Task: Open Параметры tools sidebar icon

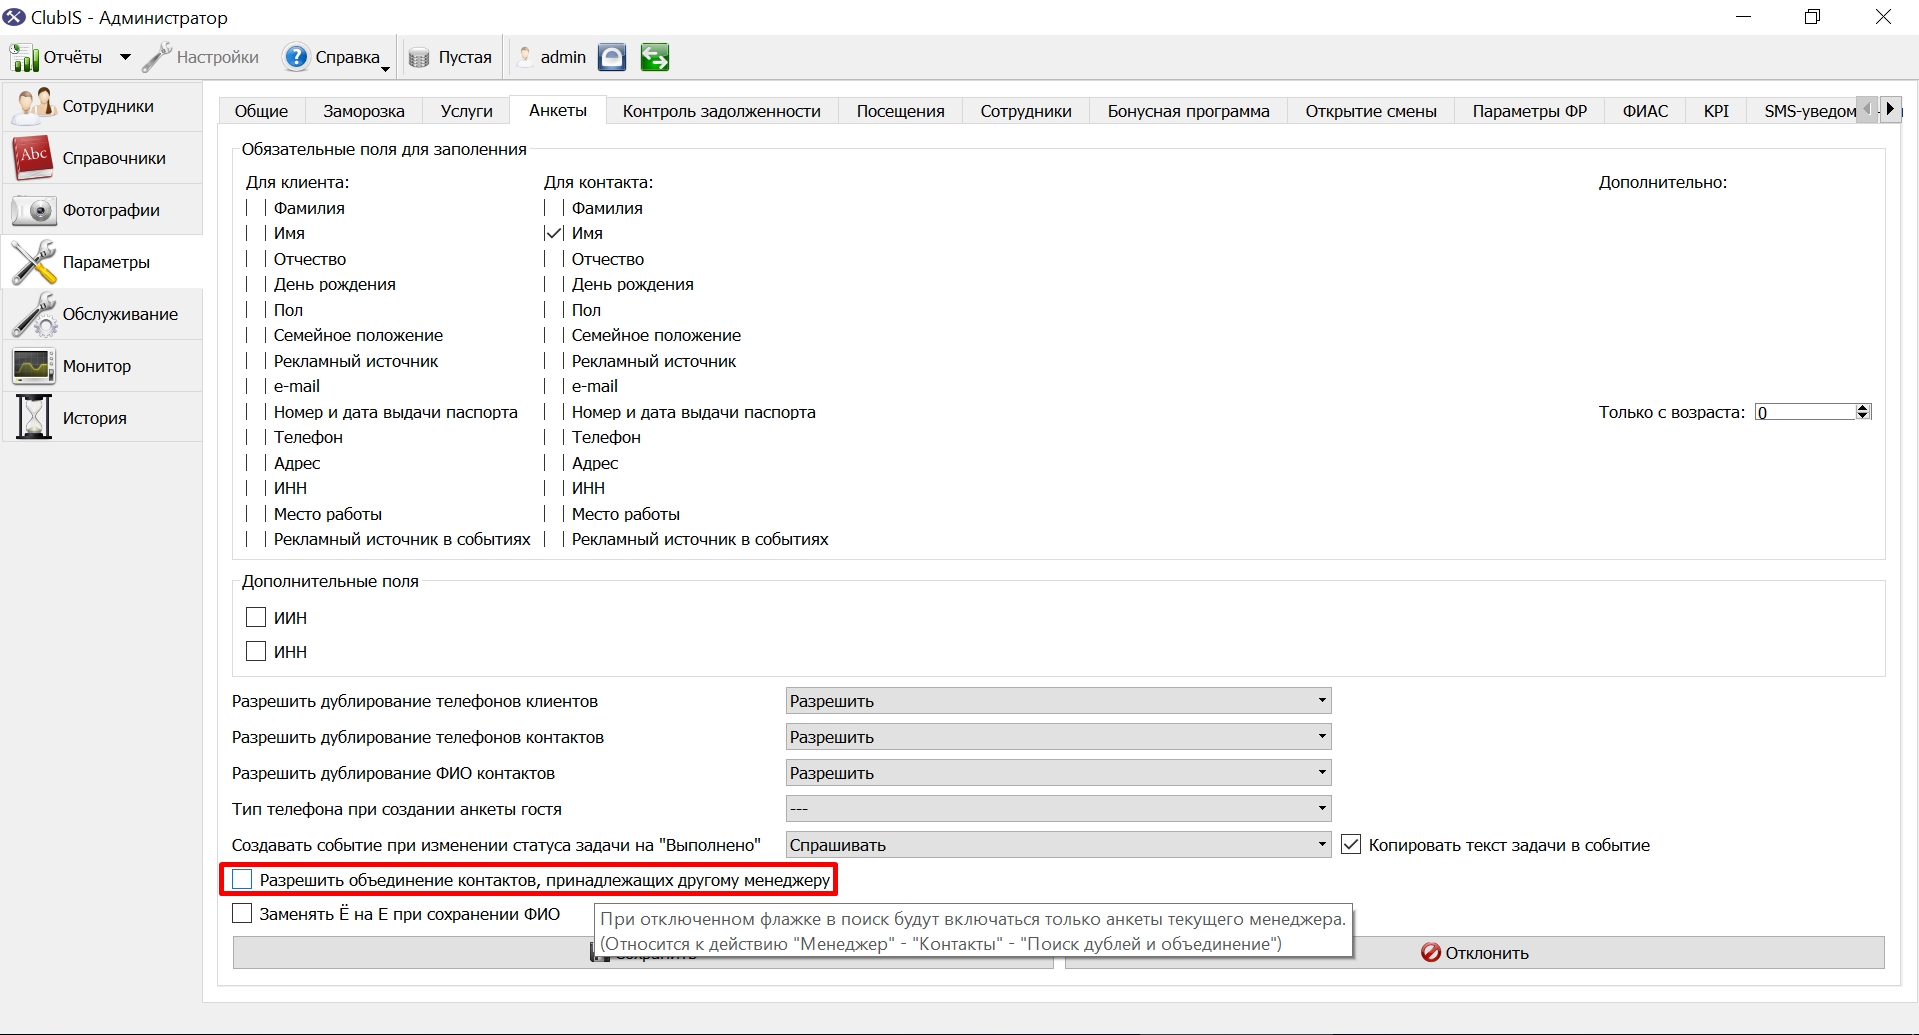Action: [32, 262]
